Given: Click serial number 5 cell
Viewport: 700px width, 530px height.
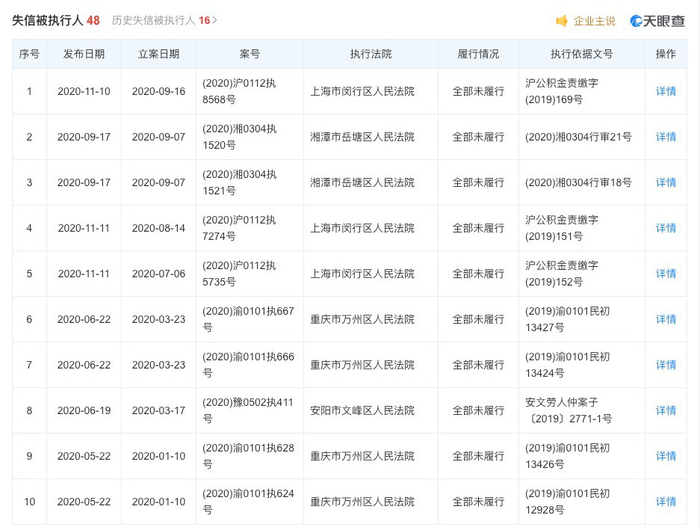Looking at the screenshot, I should [29, 273].
